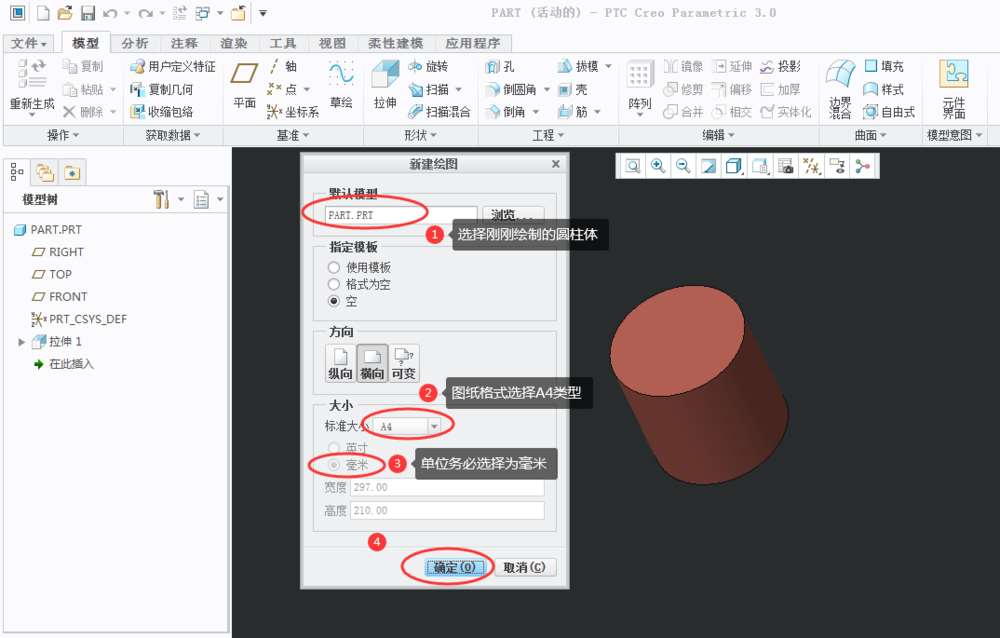The image size is (1000, 638).
Task: Click the 确定(O) confirm button
Action: tap(454, 567)
